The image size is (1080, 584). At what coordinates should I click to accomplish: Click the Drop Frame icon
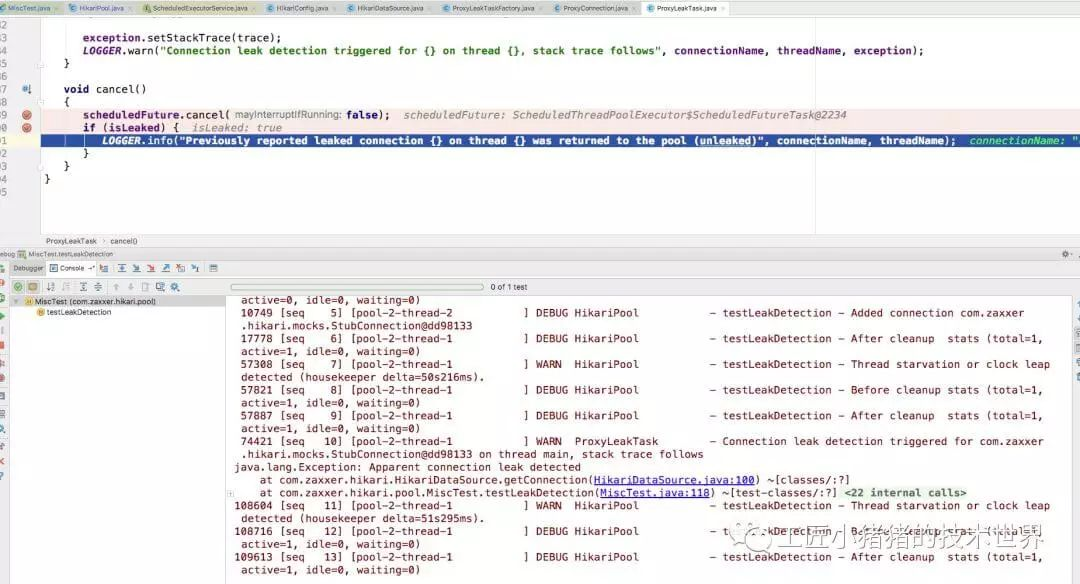[180, 268]
